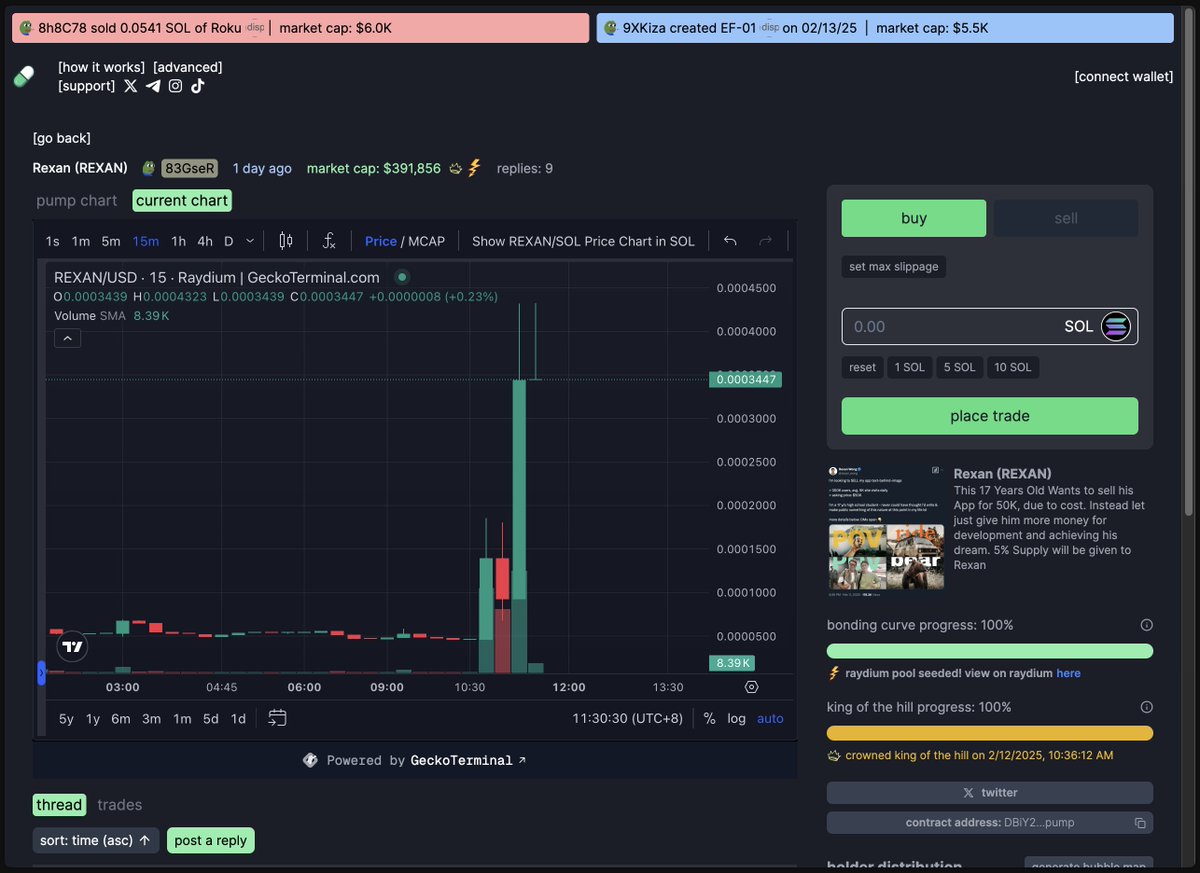This screenshot has width=1200, height=873.
Task: Change sort order: time (asc)
Action: click(x=95, y=840)
